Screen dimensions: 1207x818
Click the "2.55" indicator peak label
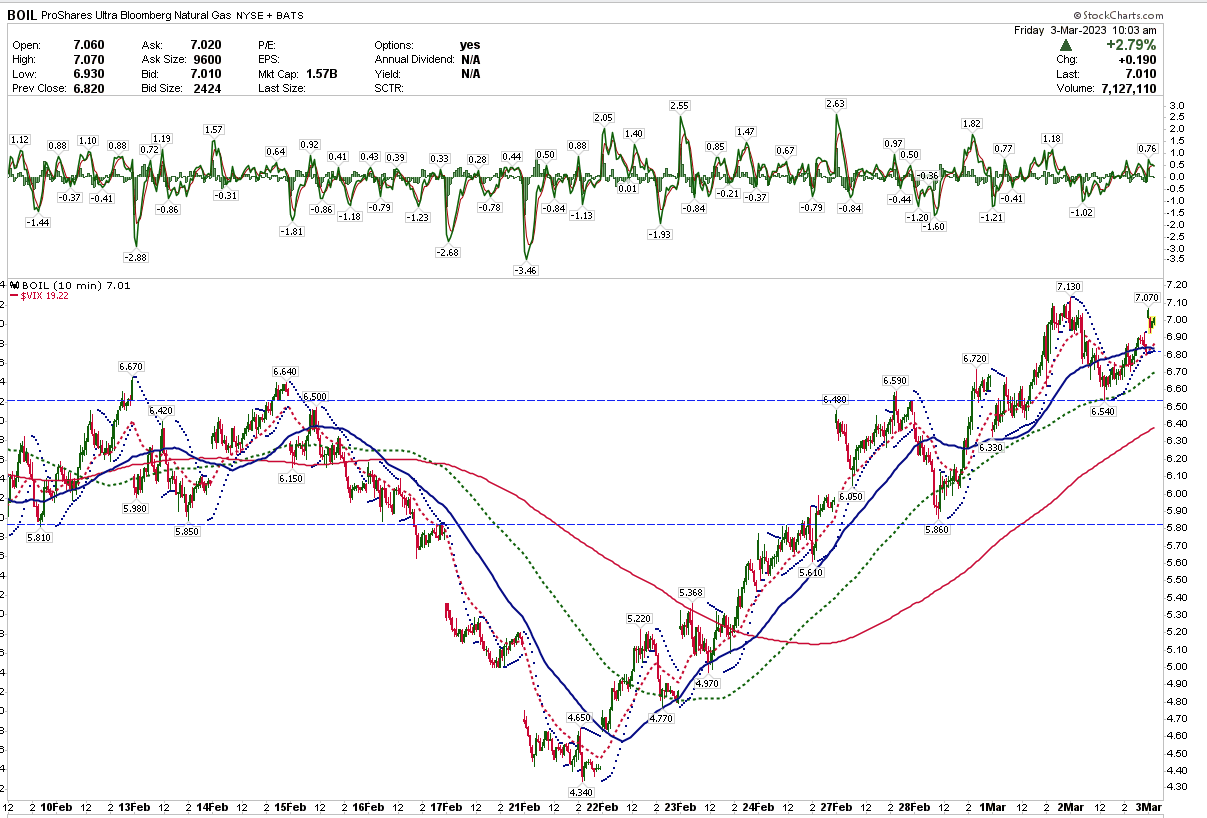(679, 106)
